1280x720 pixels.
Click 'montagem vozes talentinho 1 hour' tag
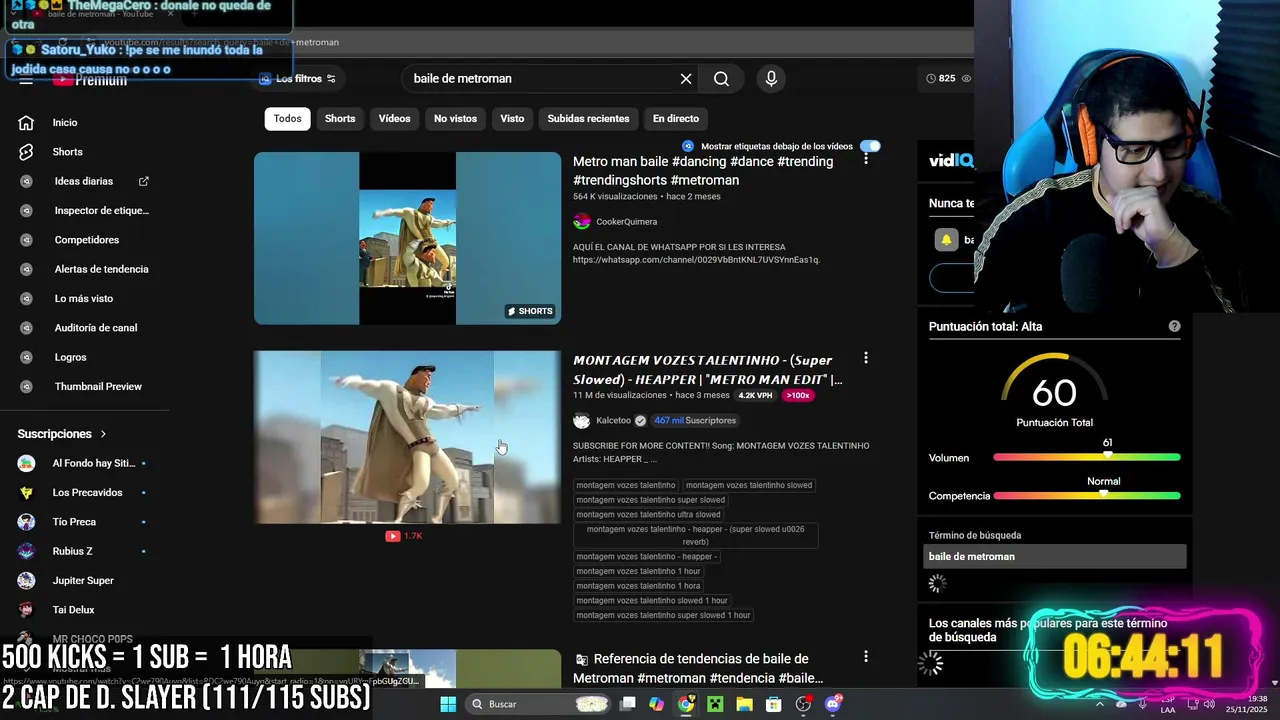638,571
